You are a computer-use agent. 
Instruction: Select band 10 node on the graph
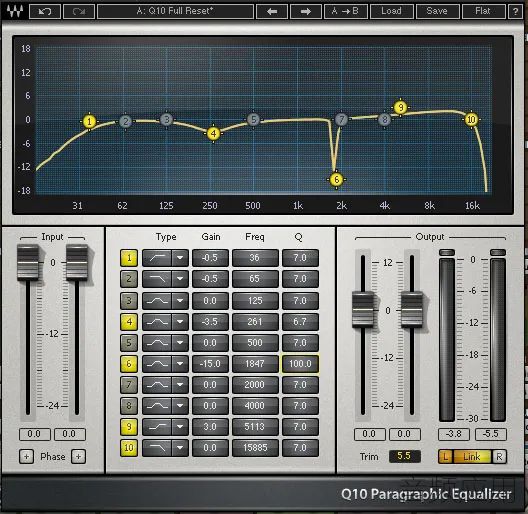pos(471,120)
